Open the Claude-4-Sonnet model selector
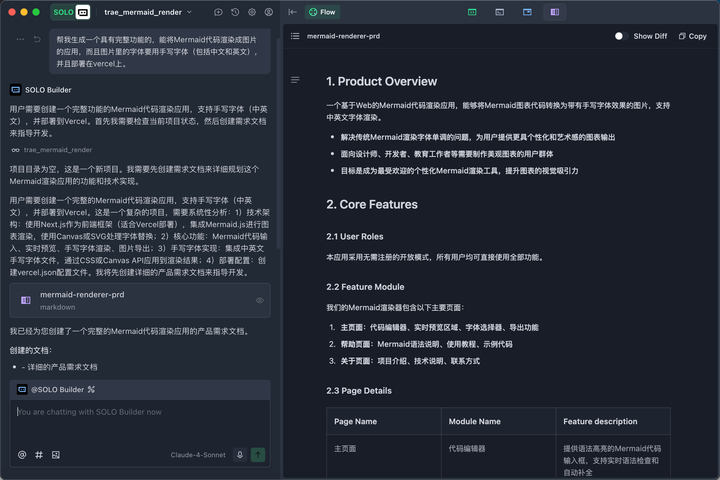The width and height of the screenshot is (720, 480). pos(197,454)
